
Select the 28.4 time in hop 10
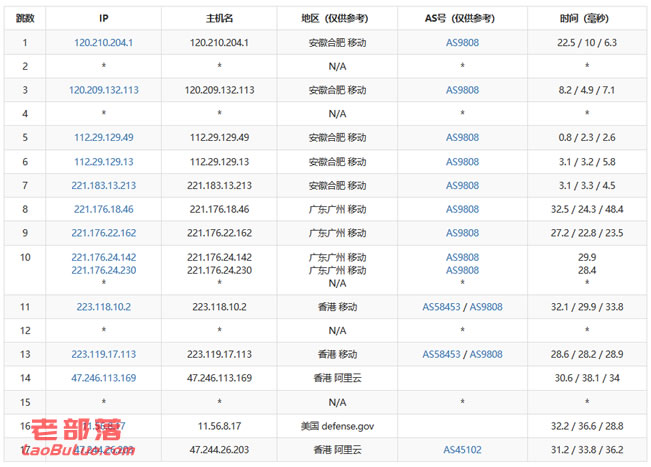point(587,270)
